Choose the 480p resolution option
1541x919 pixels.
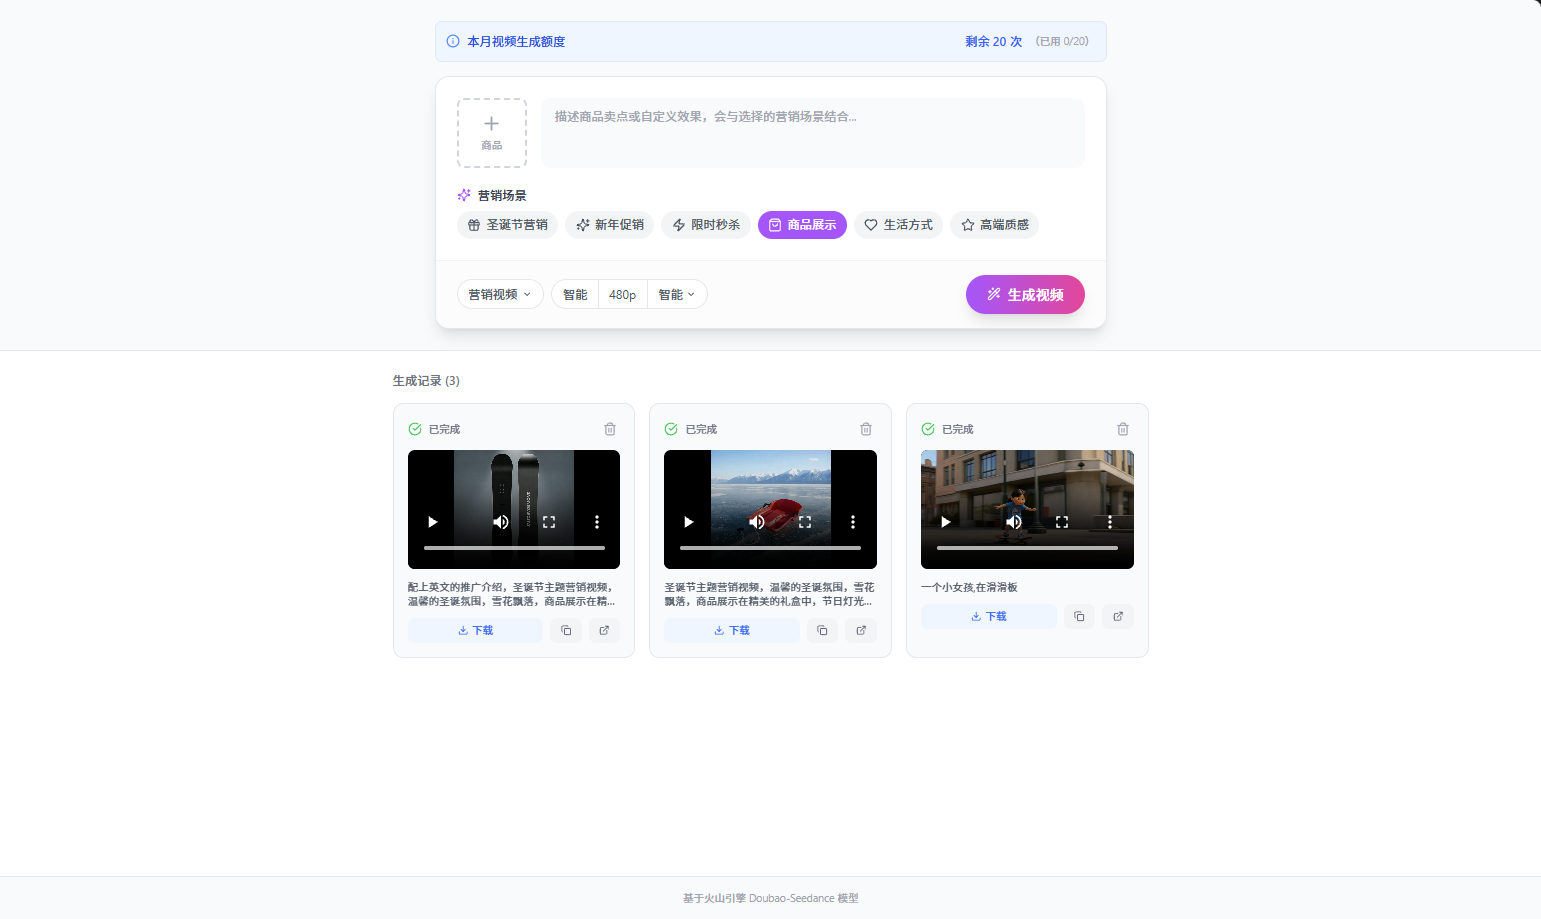pyautogui.click(x=622, y=294)
